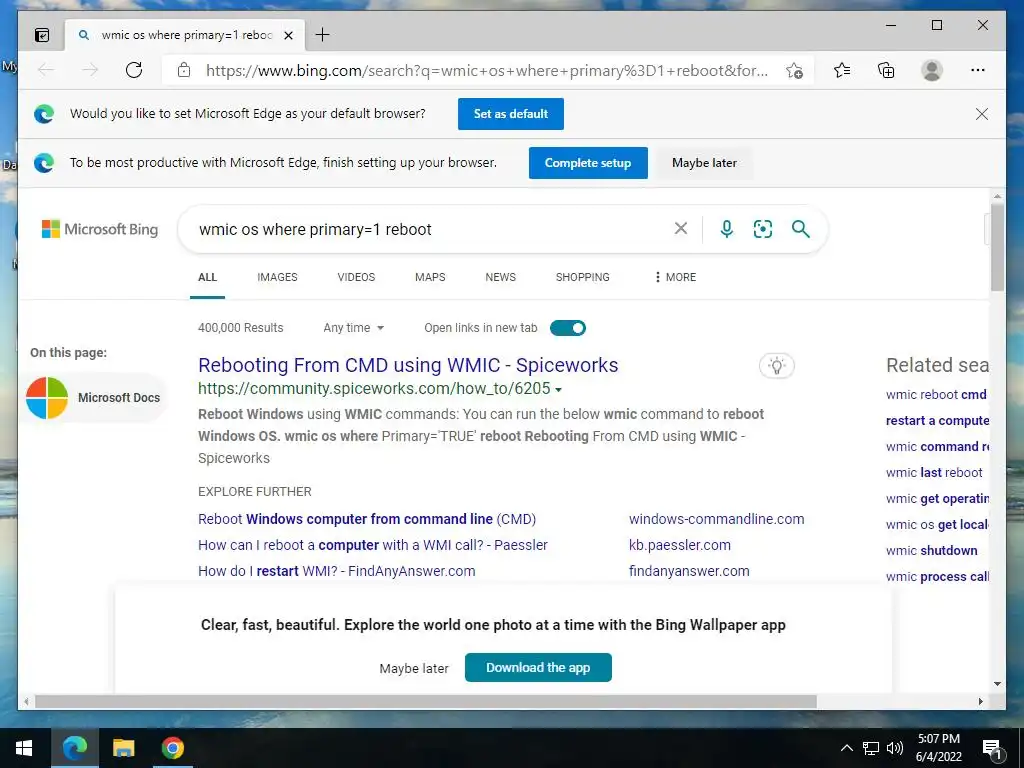Click the horizontal page scrollbar thumb
This screenshot has width=1024, height=768.
pyautogui.click(x=426, y=701)
